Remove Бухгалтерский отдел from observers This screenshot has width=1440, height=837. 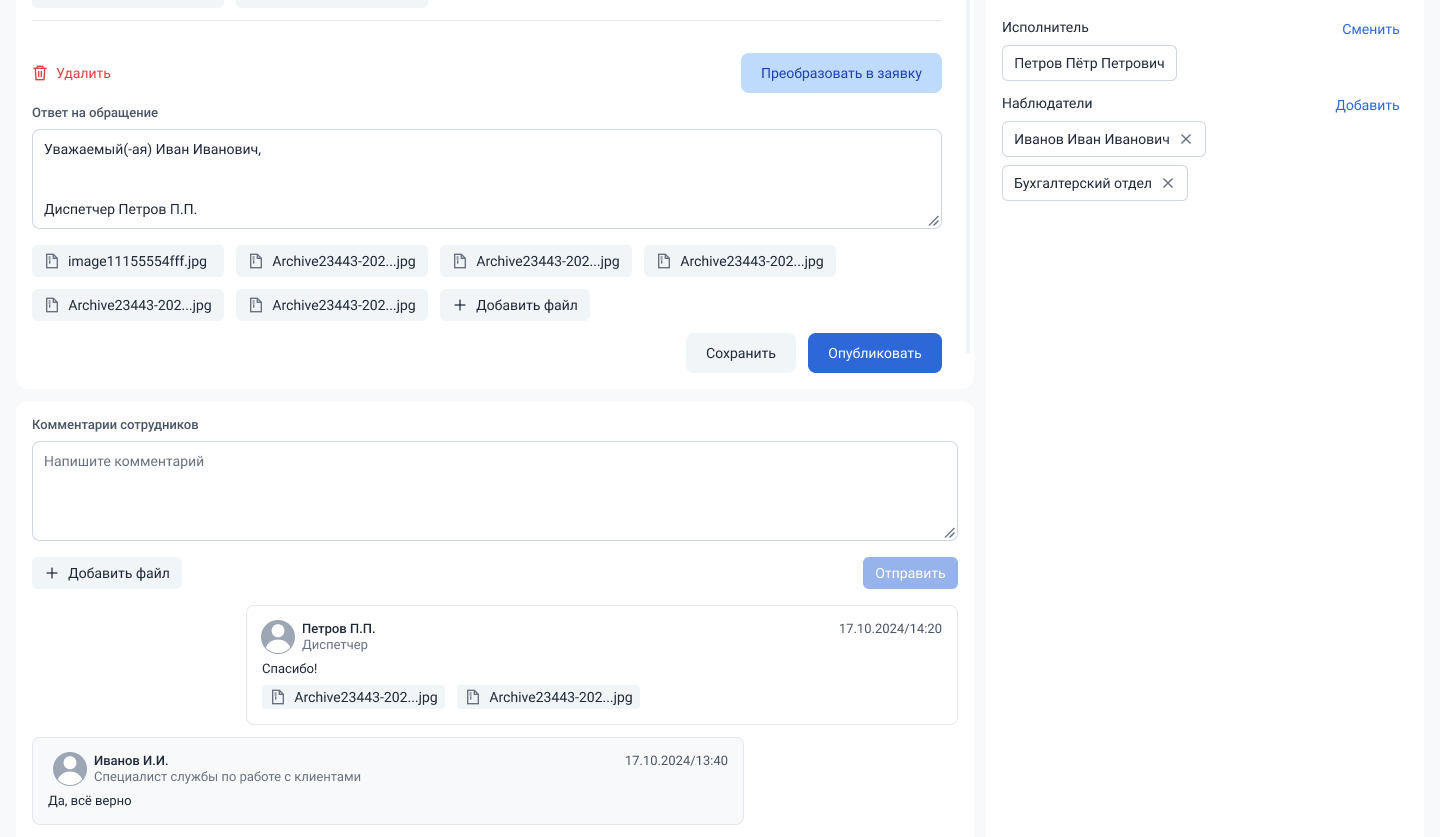click(1167, 183)
